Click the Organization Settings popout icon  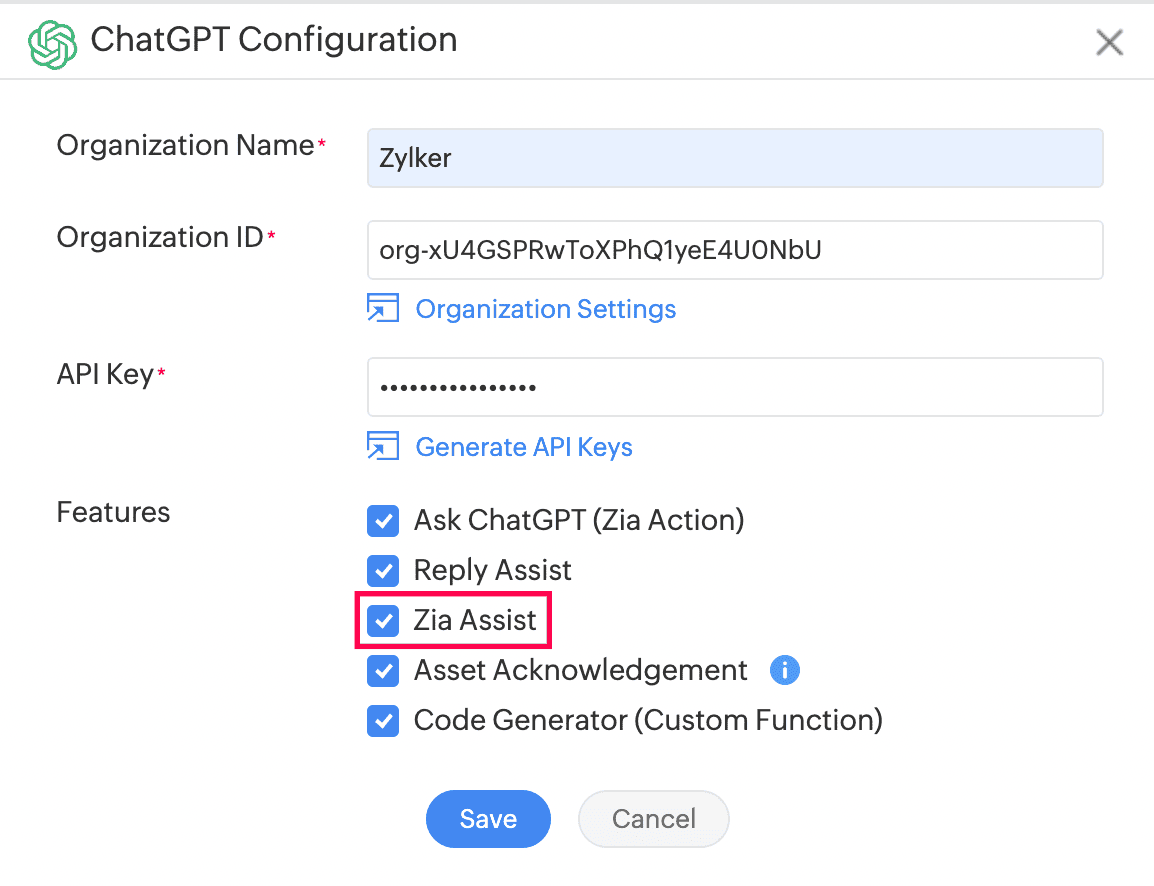pyautogui.click(x=383, y=309)
